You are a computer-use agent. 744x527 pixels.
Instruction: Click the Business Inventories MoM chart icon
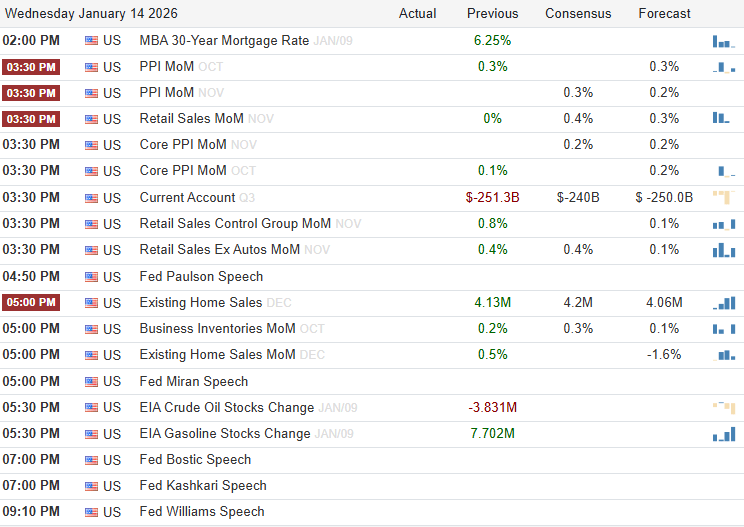pos(723,328)
